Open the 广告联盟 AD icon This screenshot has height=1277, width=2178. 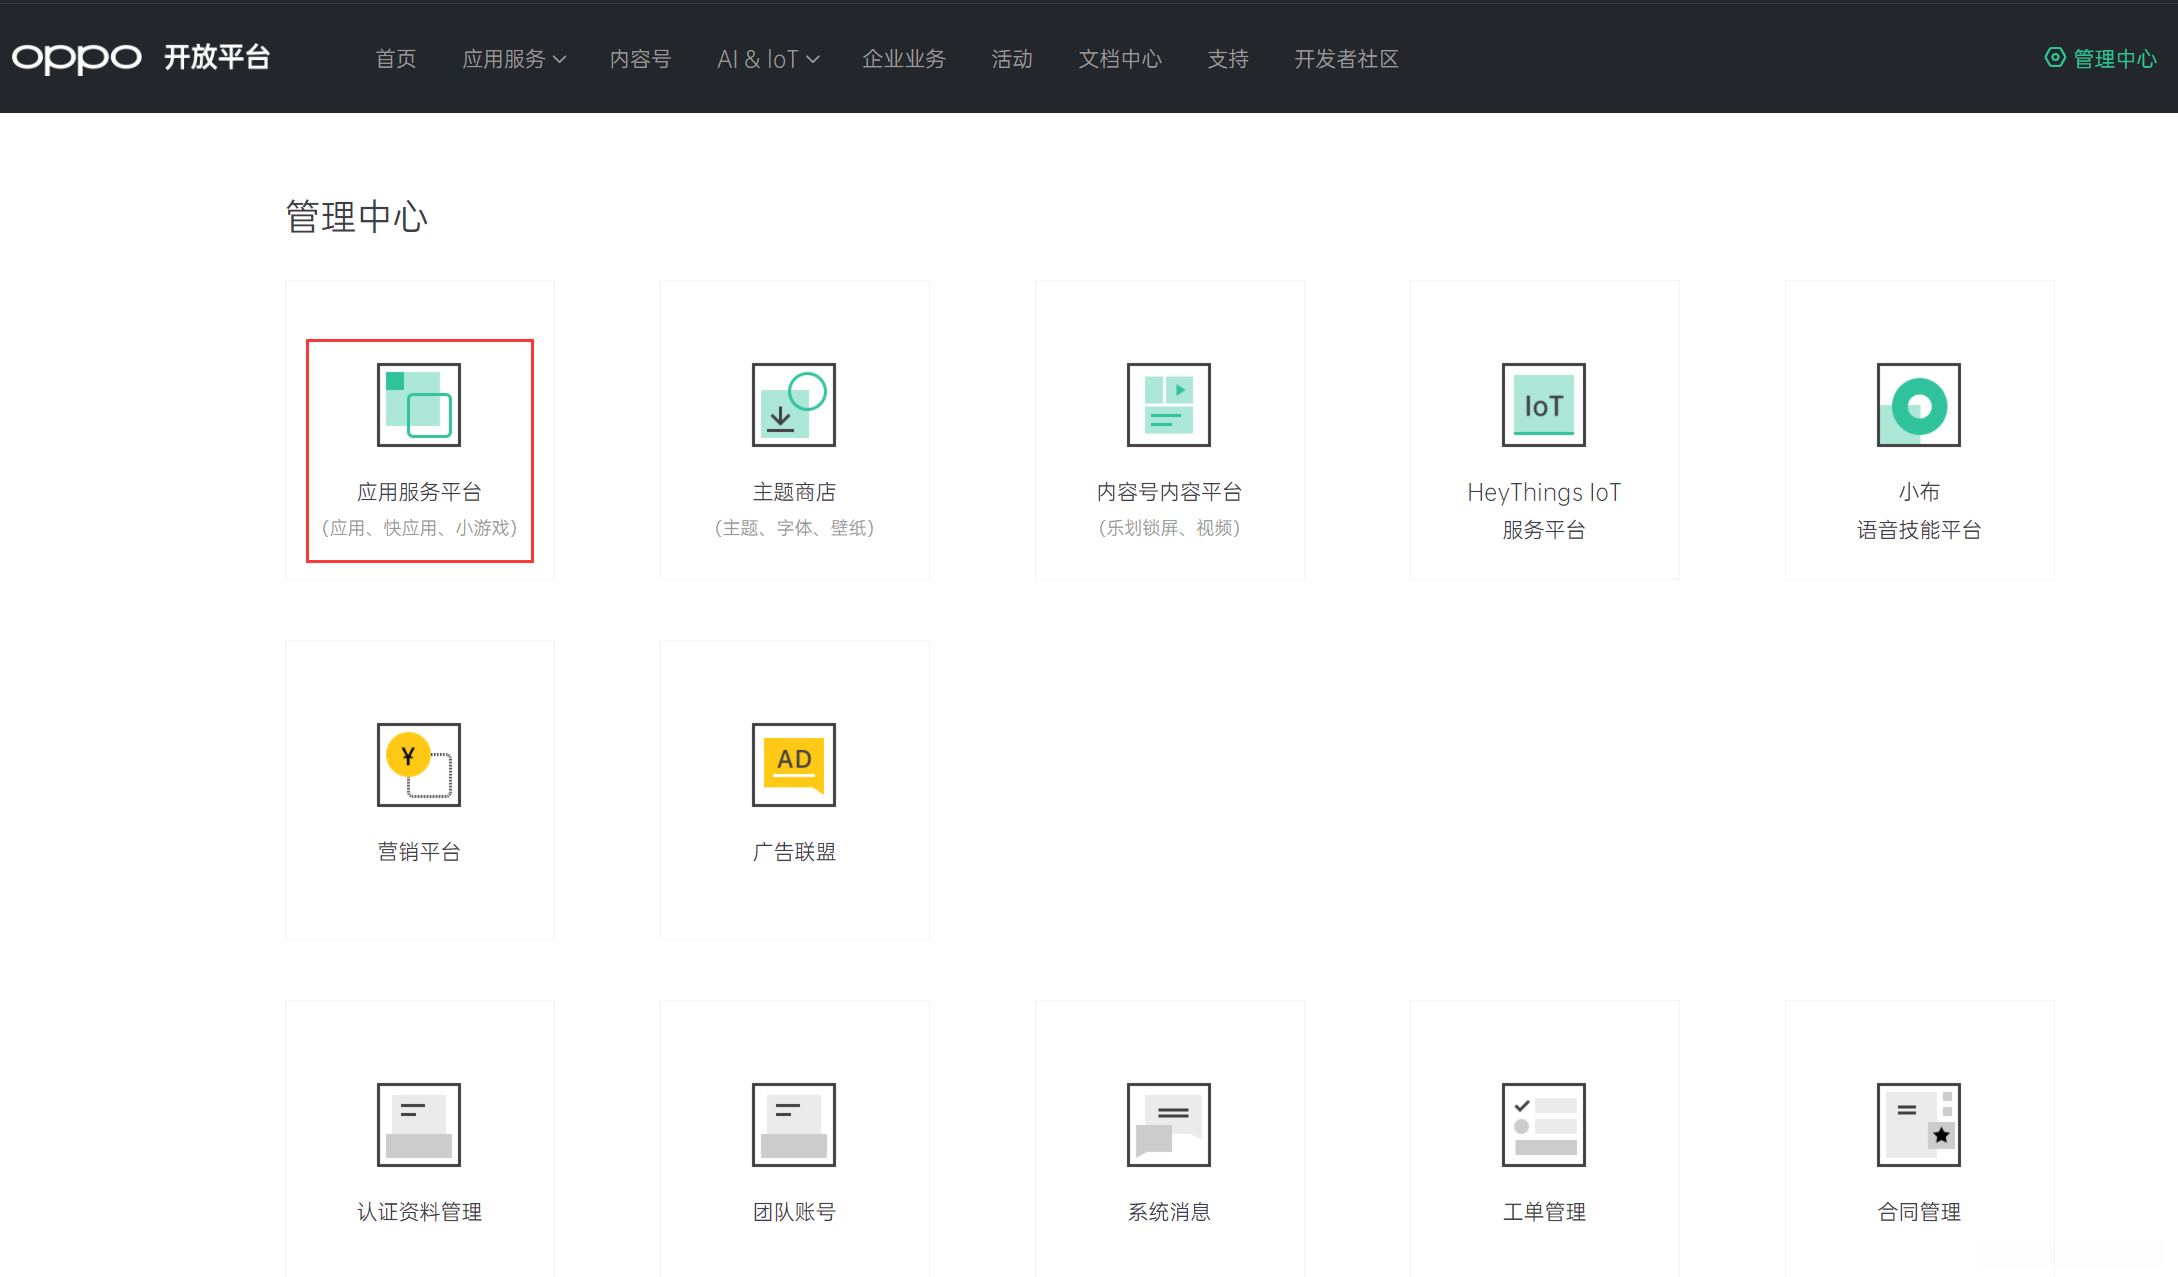(793, 765)
